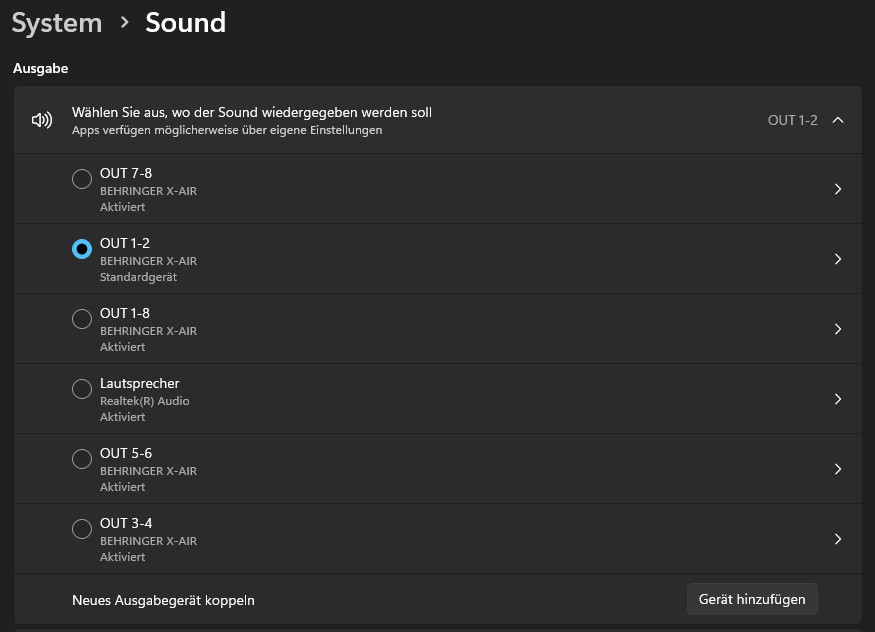
Task: Select OUT 5-6 as playback device
Action: pos(82,459)
